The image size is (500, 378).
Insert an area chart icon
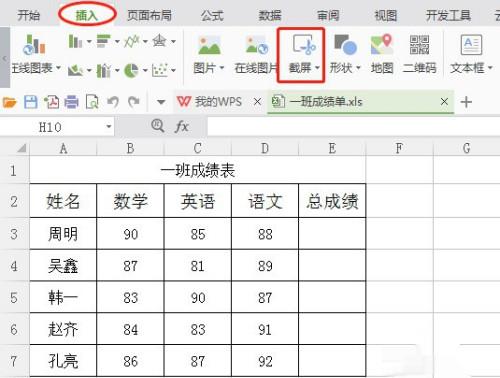pos(75,70)
